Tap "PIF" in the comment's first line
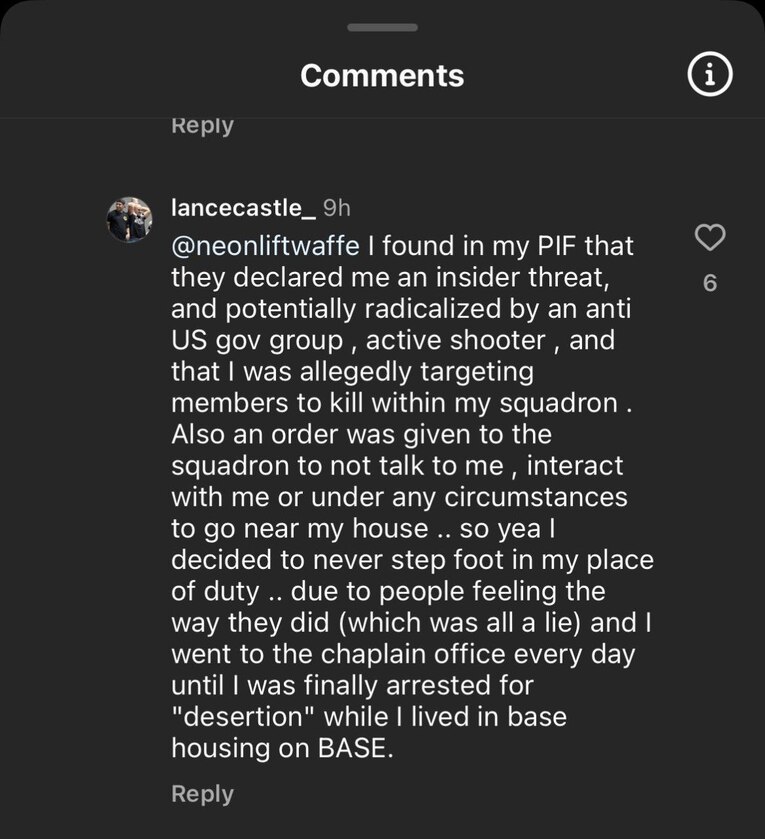Viewport: 765px width, 839px height. coord(556,246)
